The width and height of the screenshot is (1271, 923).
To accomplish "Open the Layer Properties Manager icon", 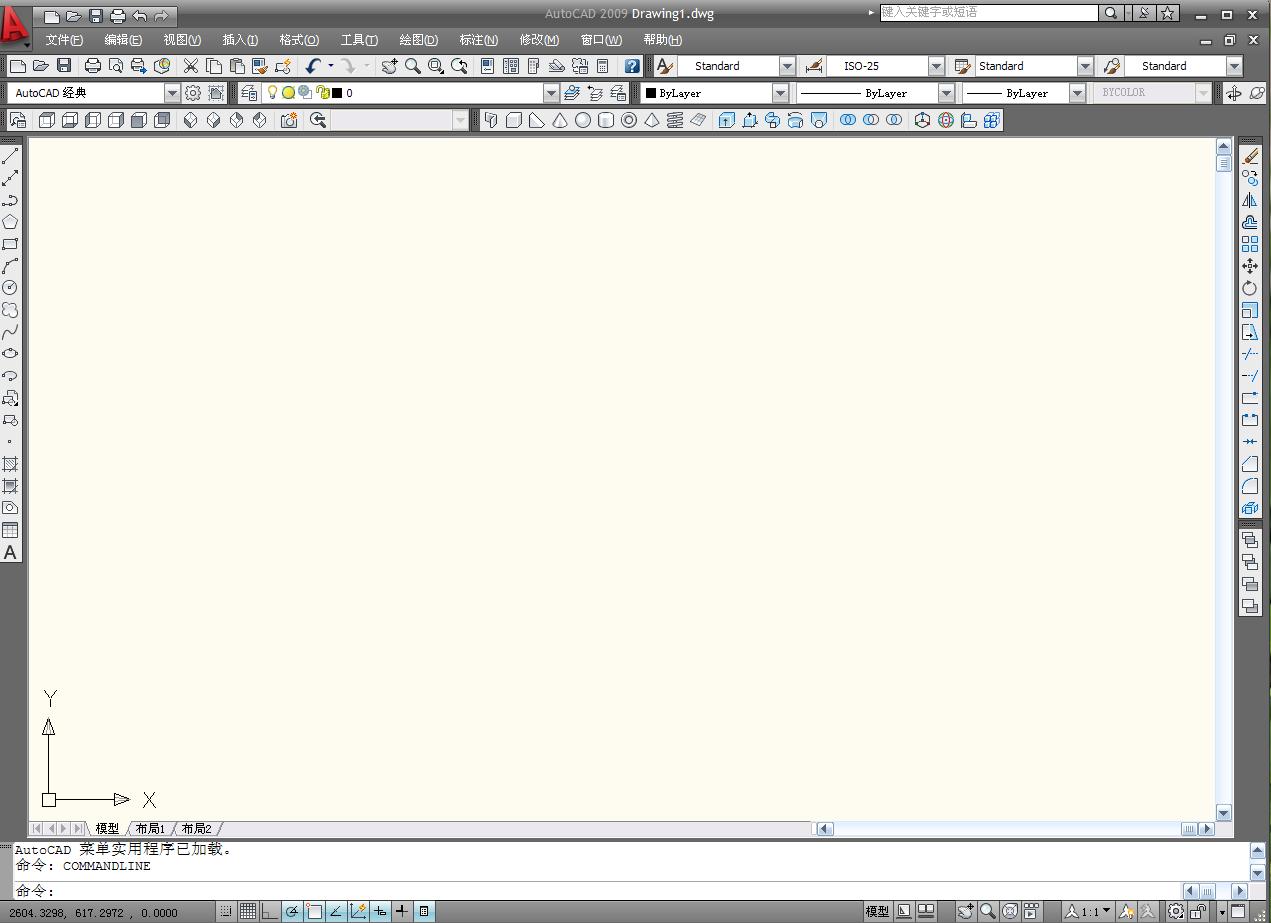I will click(249, 93).
